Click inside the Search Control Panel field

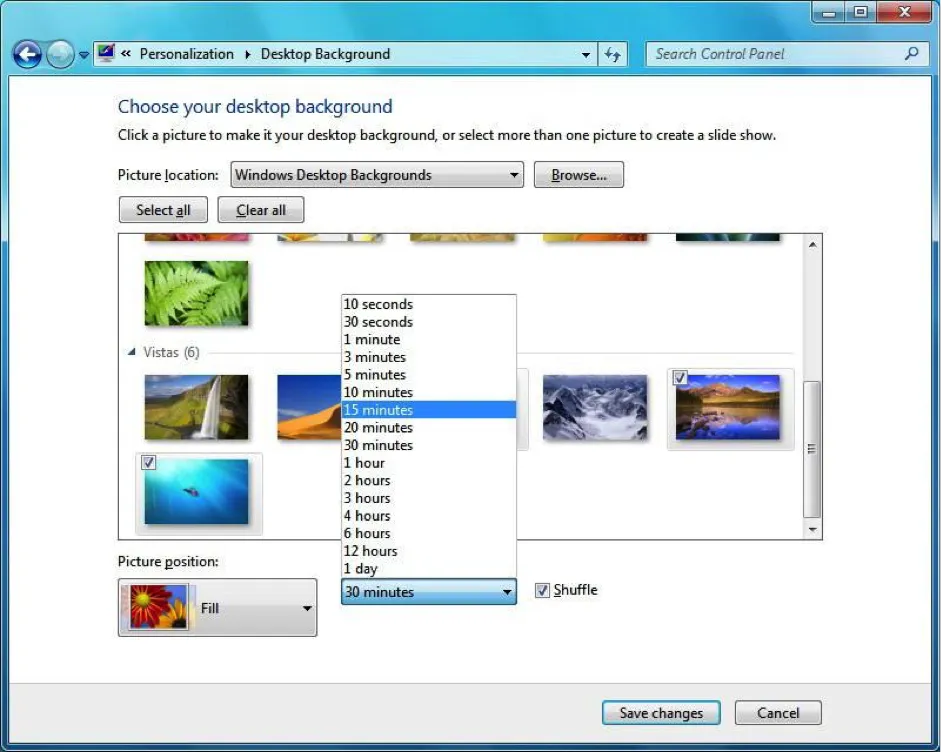tap(775, 54)
